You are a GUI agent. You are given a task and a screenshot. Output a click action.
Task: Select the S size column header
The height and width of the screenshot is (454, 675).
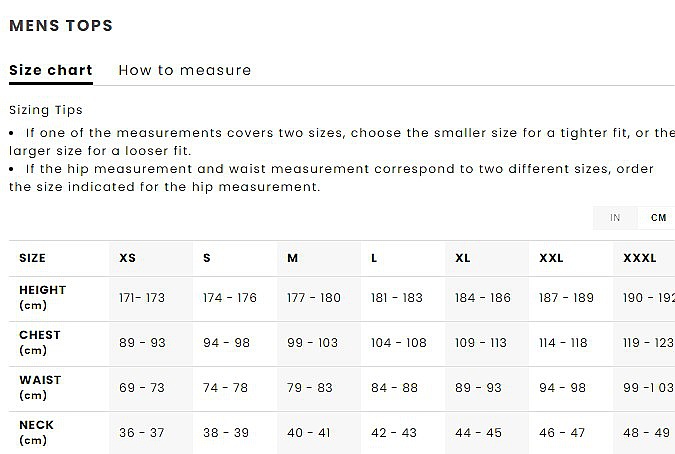tap(207, 258)
